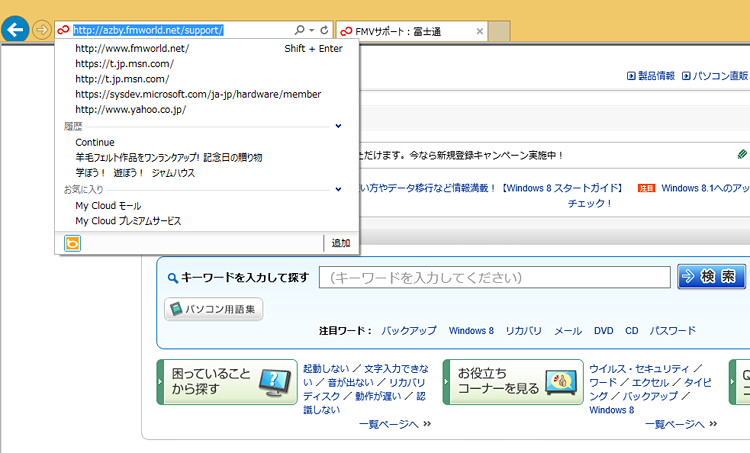Click the site favicon in the address bar
Image resolution: width=750 pixels, height=453 pixels.
(63, 31)
